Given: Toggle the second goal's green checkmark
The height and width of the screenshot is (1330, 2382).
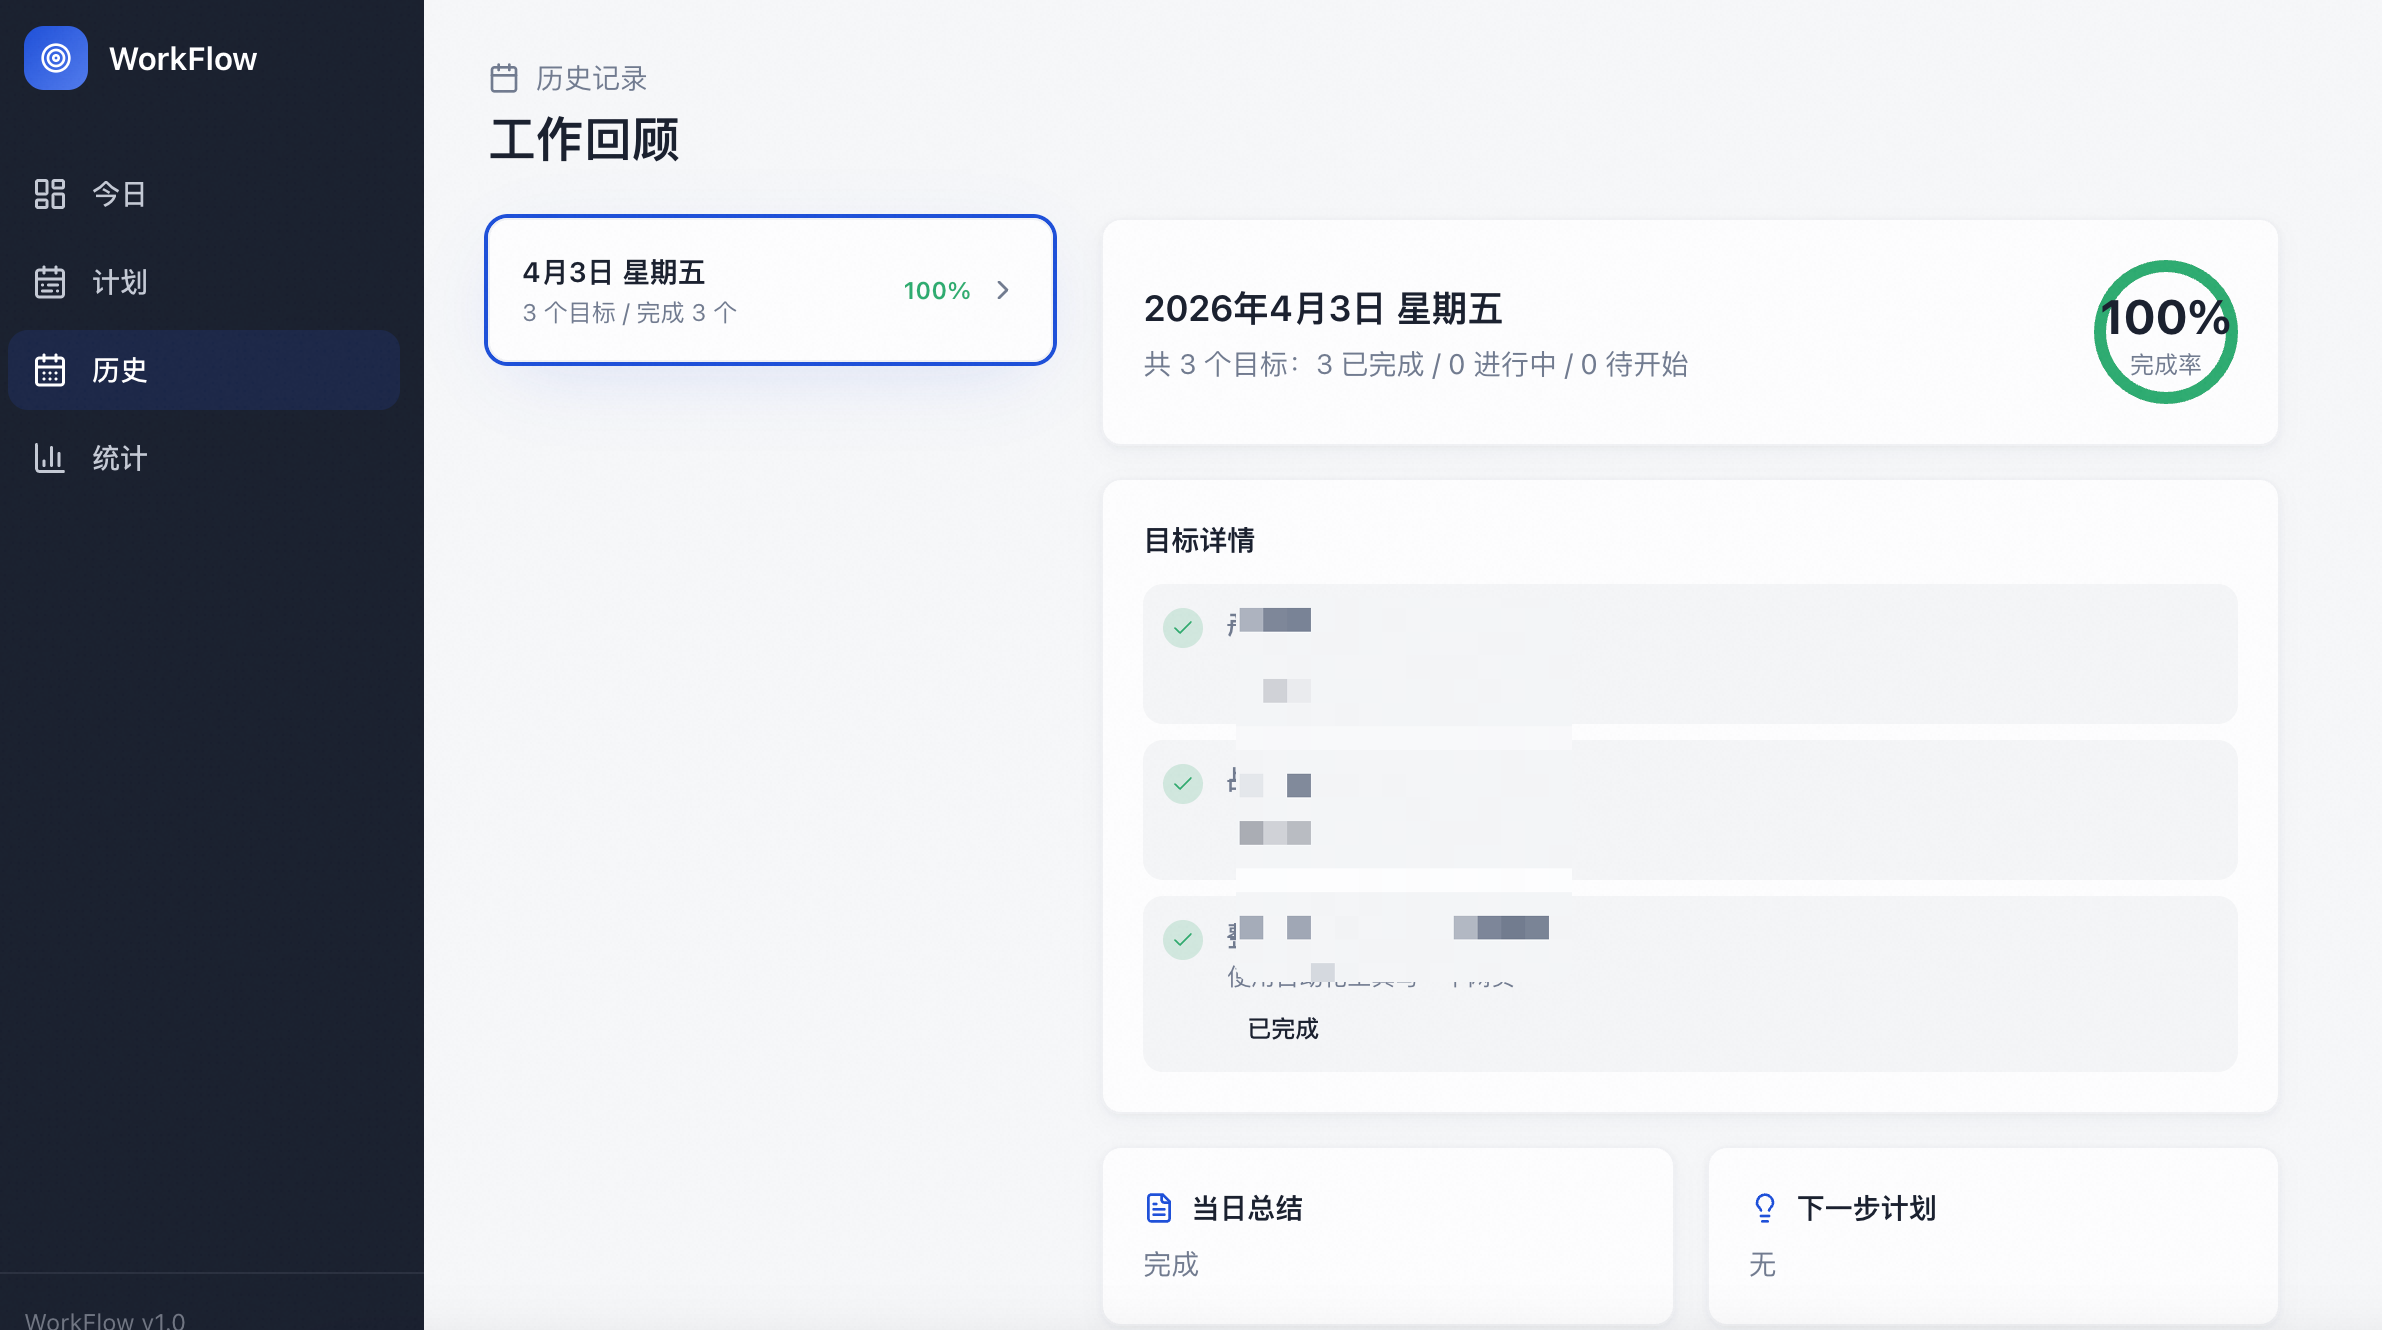Looking at the screenshot, I should [x=1182, y=784].
